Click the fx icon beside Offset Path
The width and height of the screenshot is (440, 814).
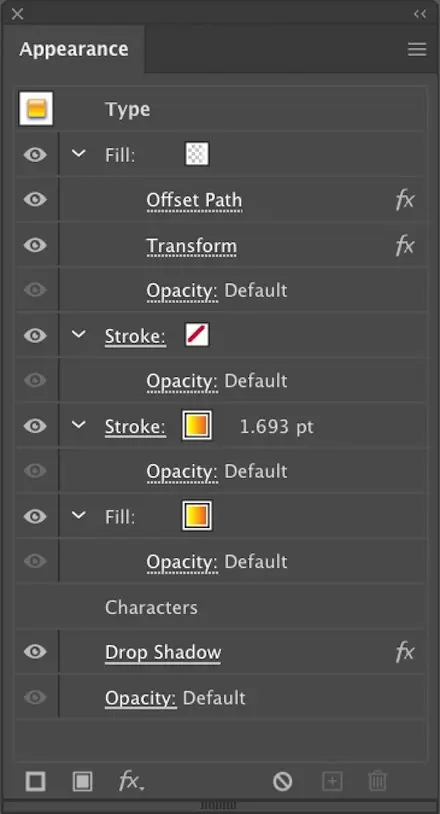pos(405,200)
